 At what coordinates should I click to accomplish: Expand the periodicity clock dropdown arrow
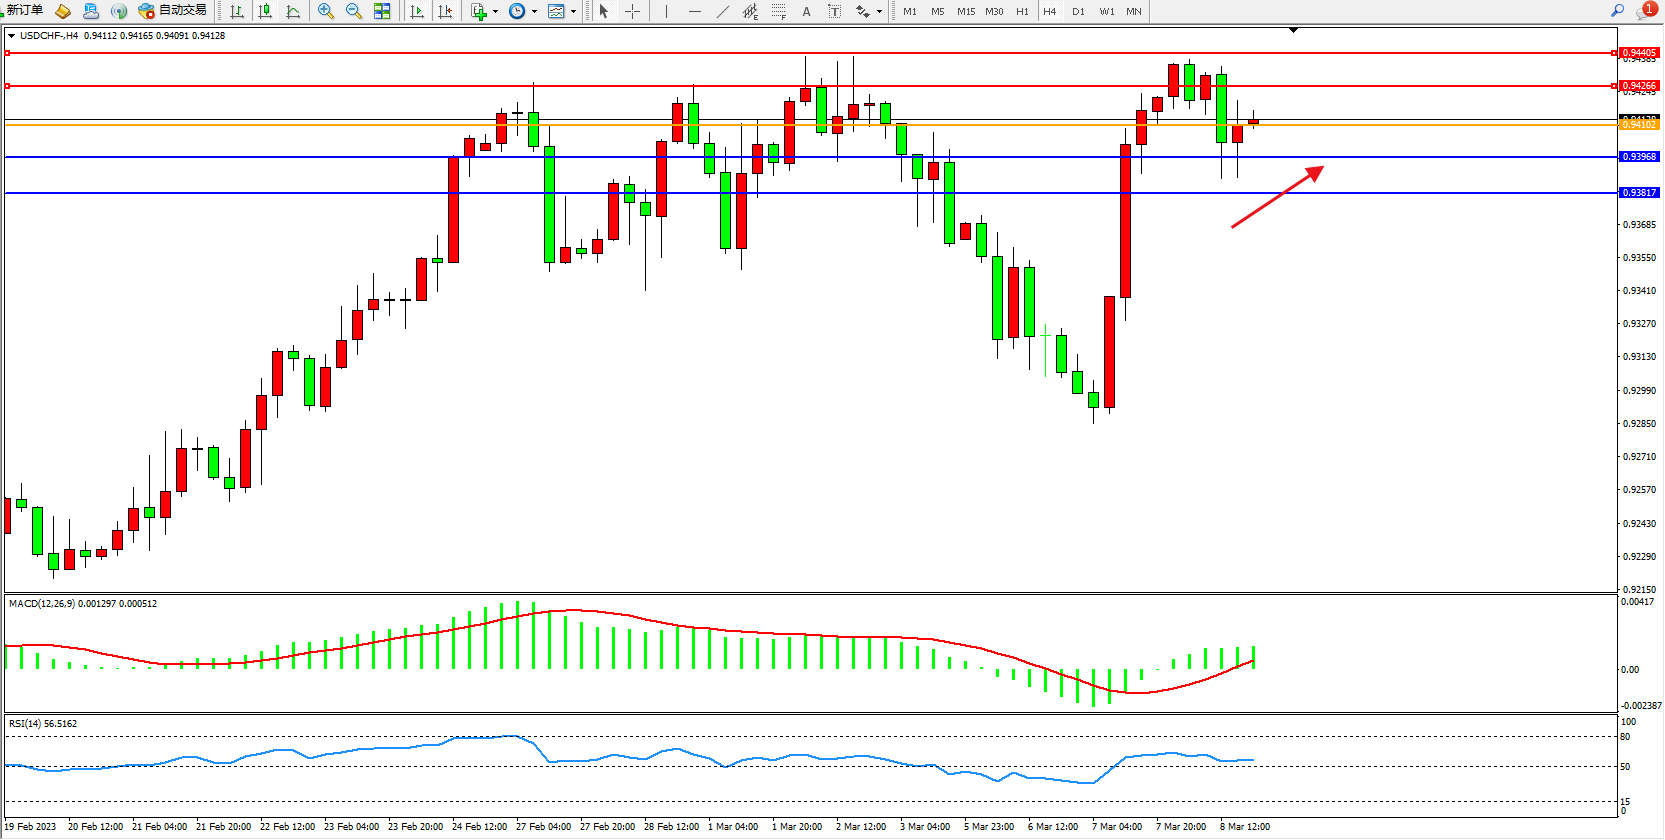tap(534, 12)
